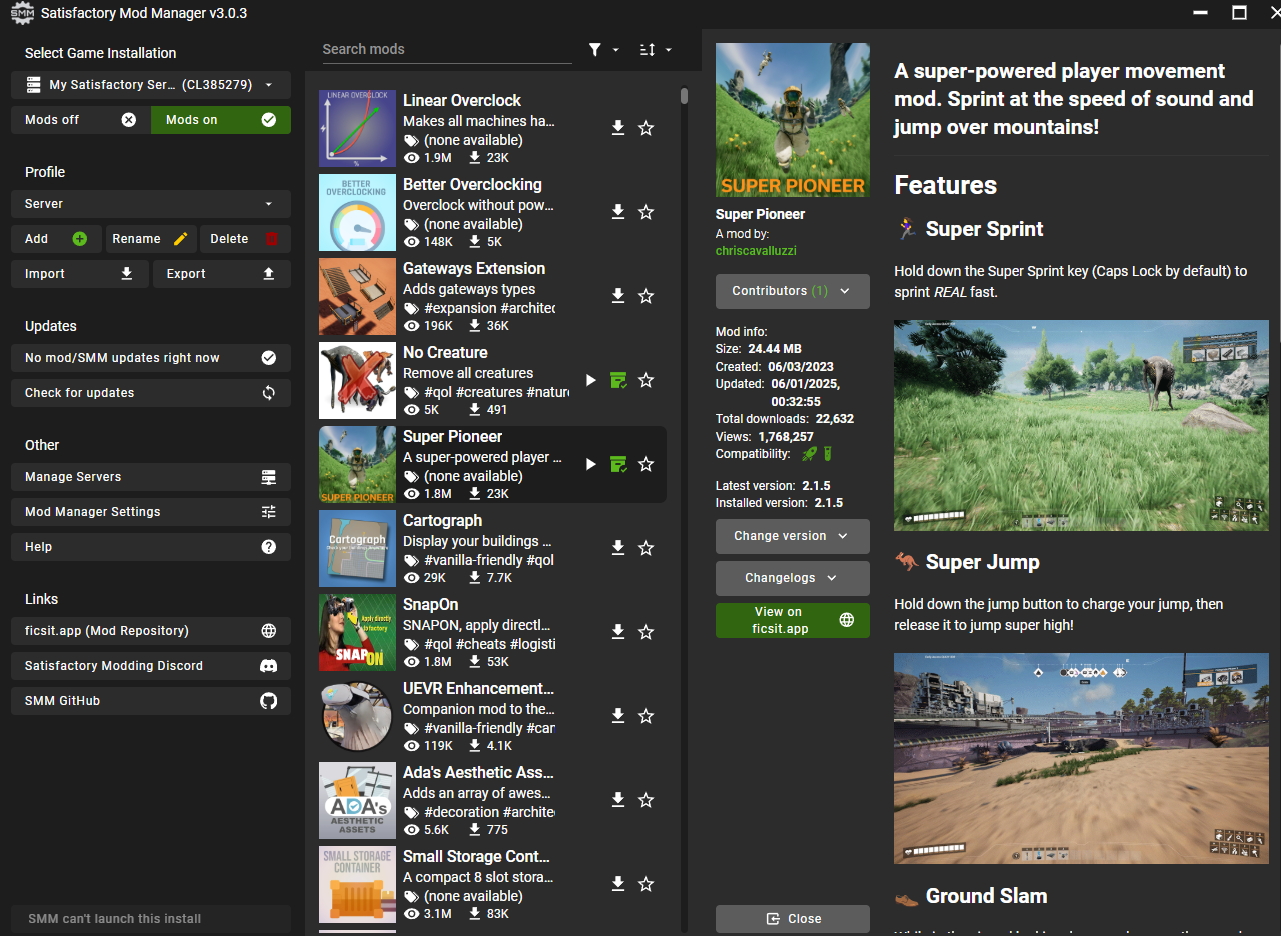The height and width of the screenshot is (936, 1281).
Task: Click the rocket compatibility icon
Action: (x=810, y=454)
